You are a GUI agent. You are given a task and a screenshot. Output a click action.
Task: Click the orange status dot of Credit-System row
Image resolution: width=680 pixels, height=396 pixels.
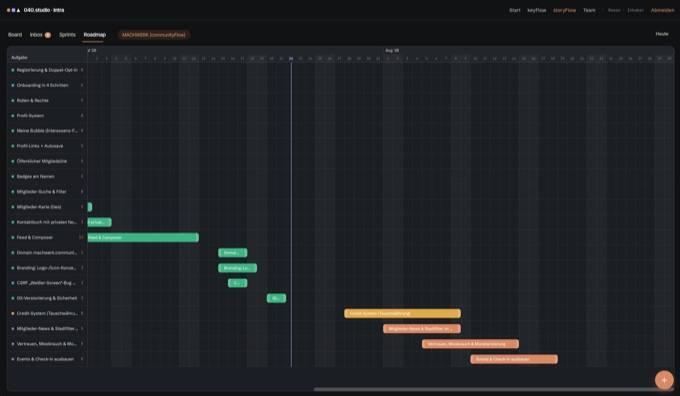click(13, 313)
